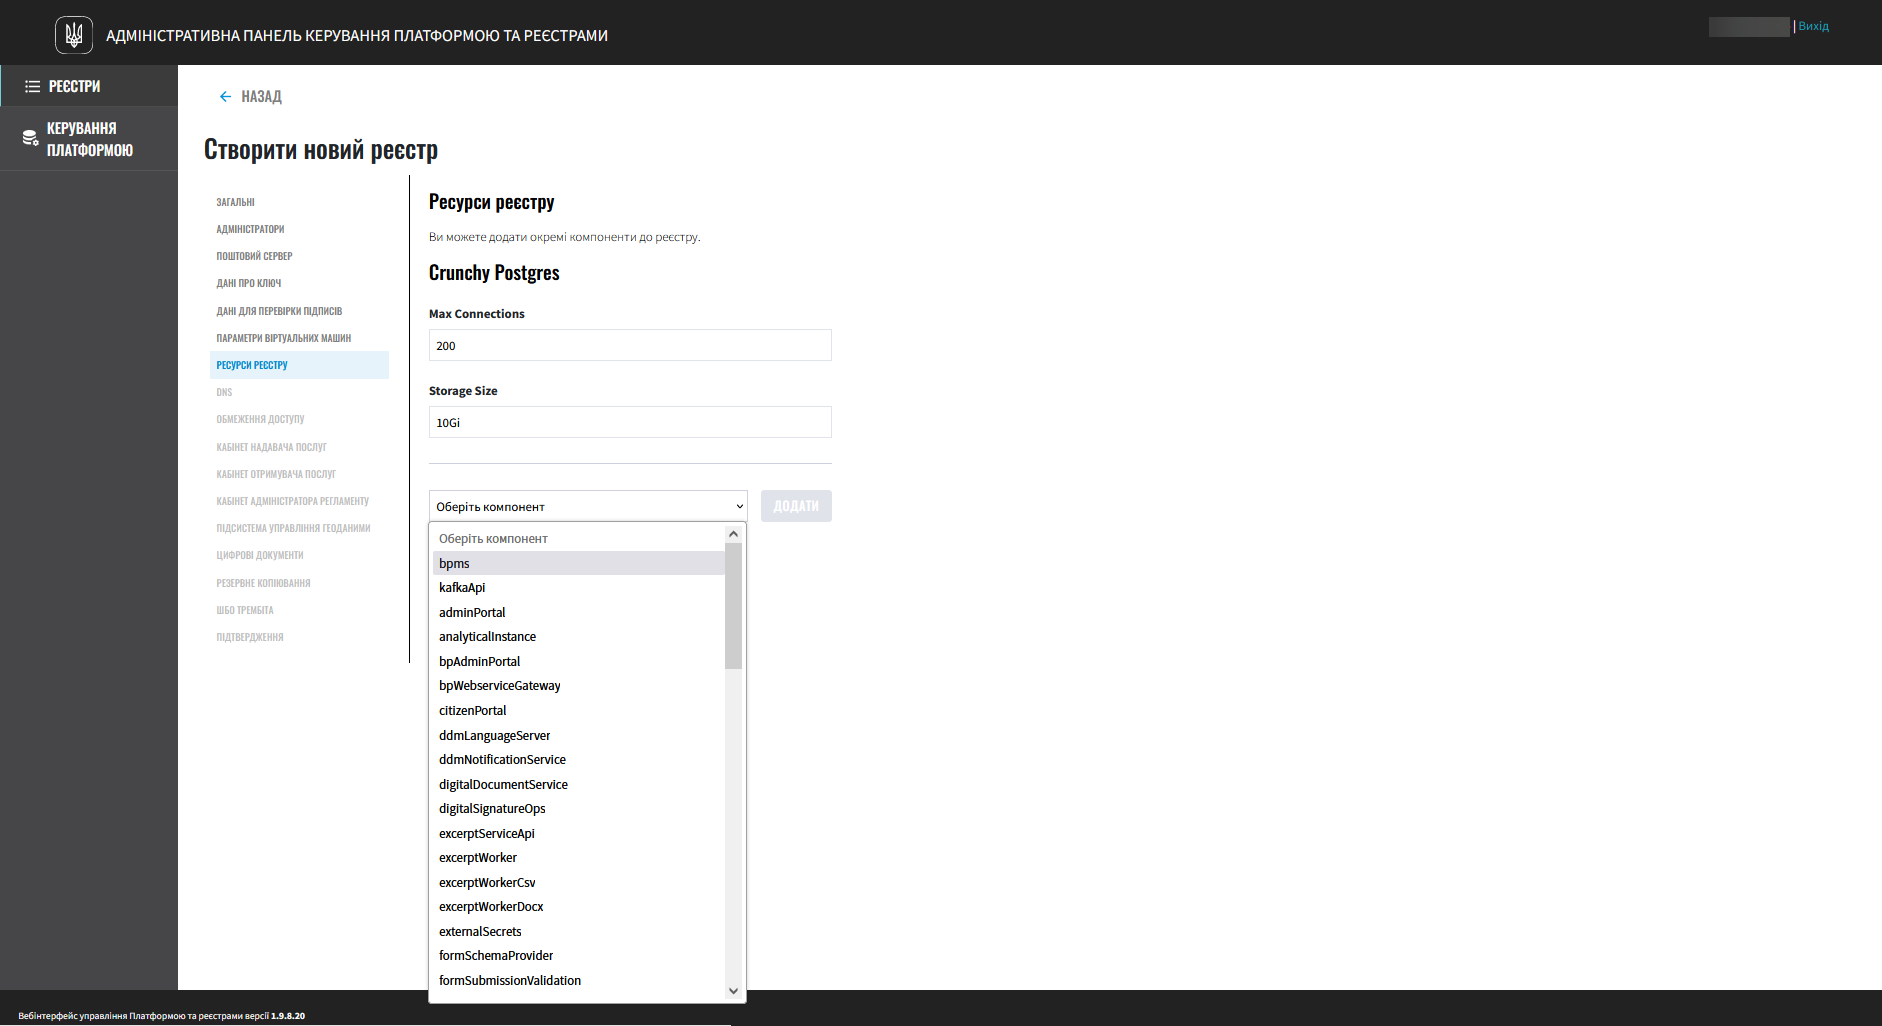
Task: Open Керування платформою in the sidebar
Action: point(89,139)
